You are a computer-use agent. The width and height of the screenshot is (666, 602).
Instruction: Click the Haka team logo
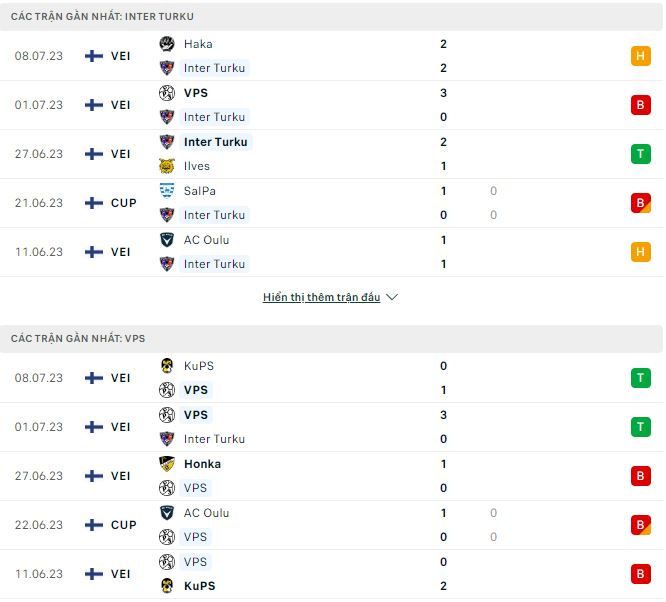(167, 44)
